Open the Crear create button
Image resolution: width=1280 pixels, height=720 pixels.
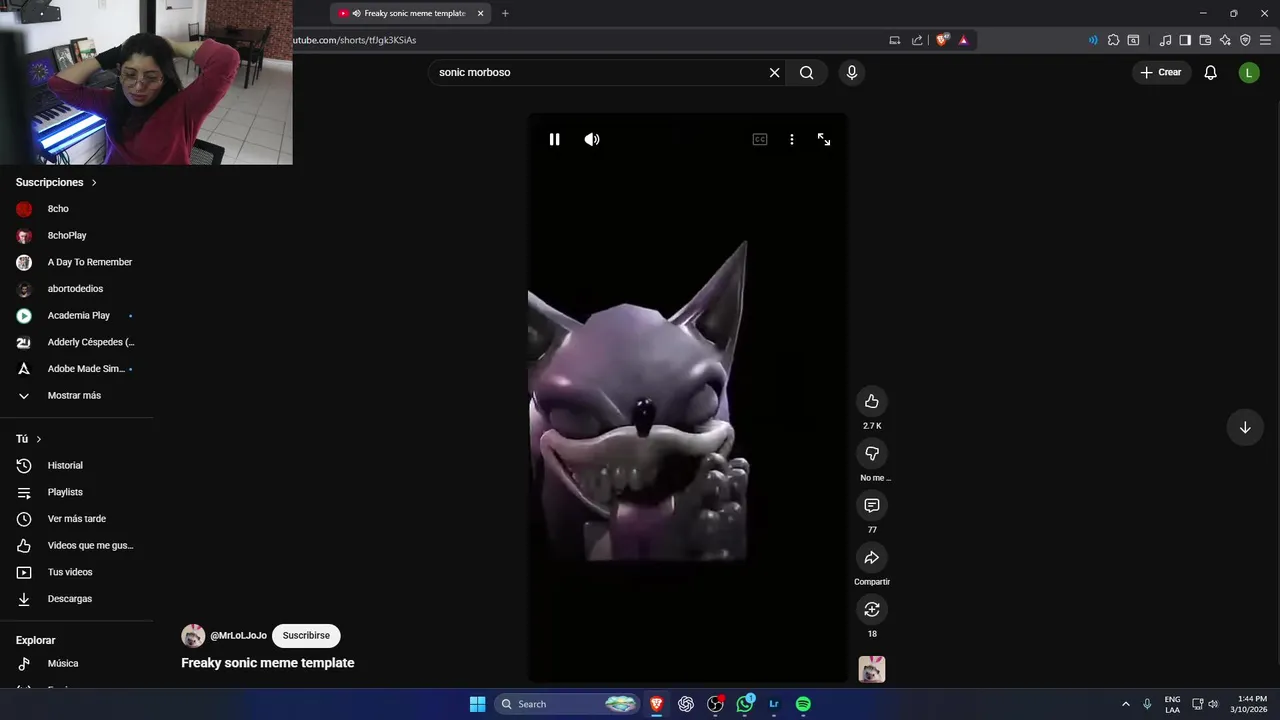click(x=1161, y=72)
